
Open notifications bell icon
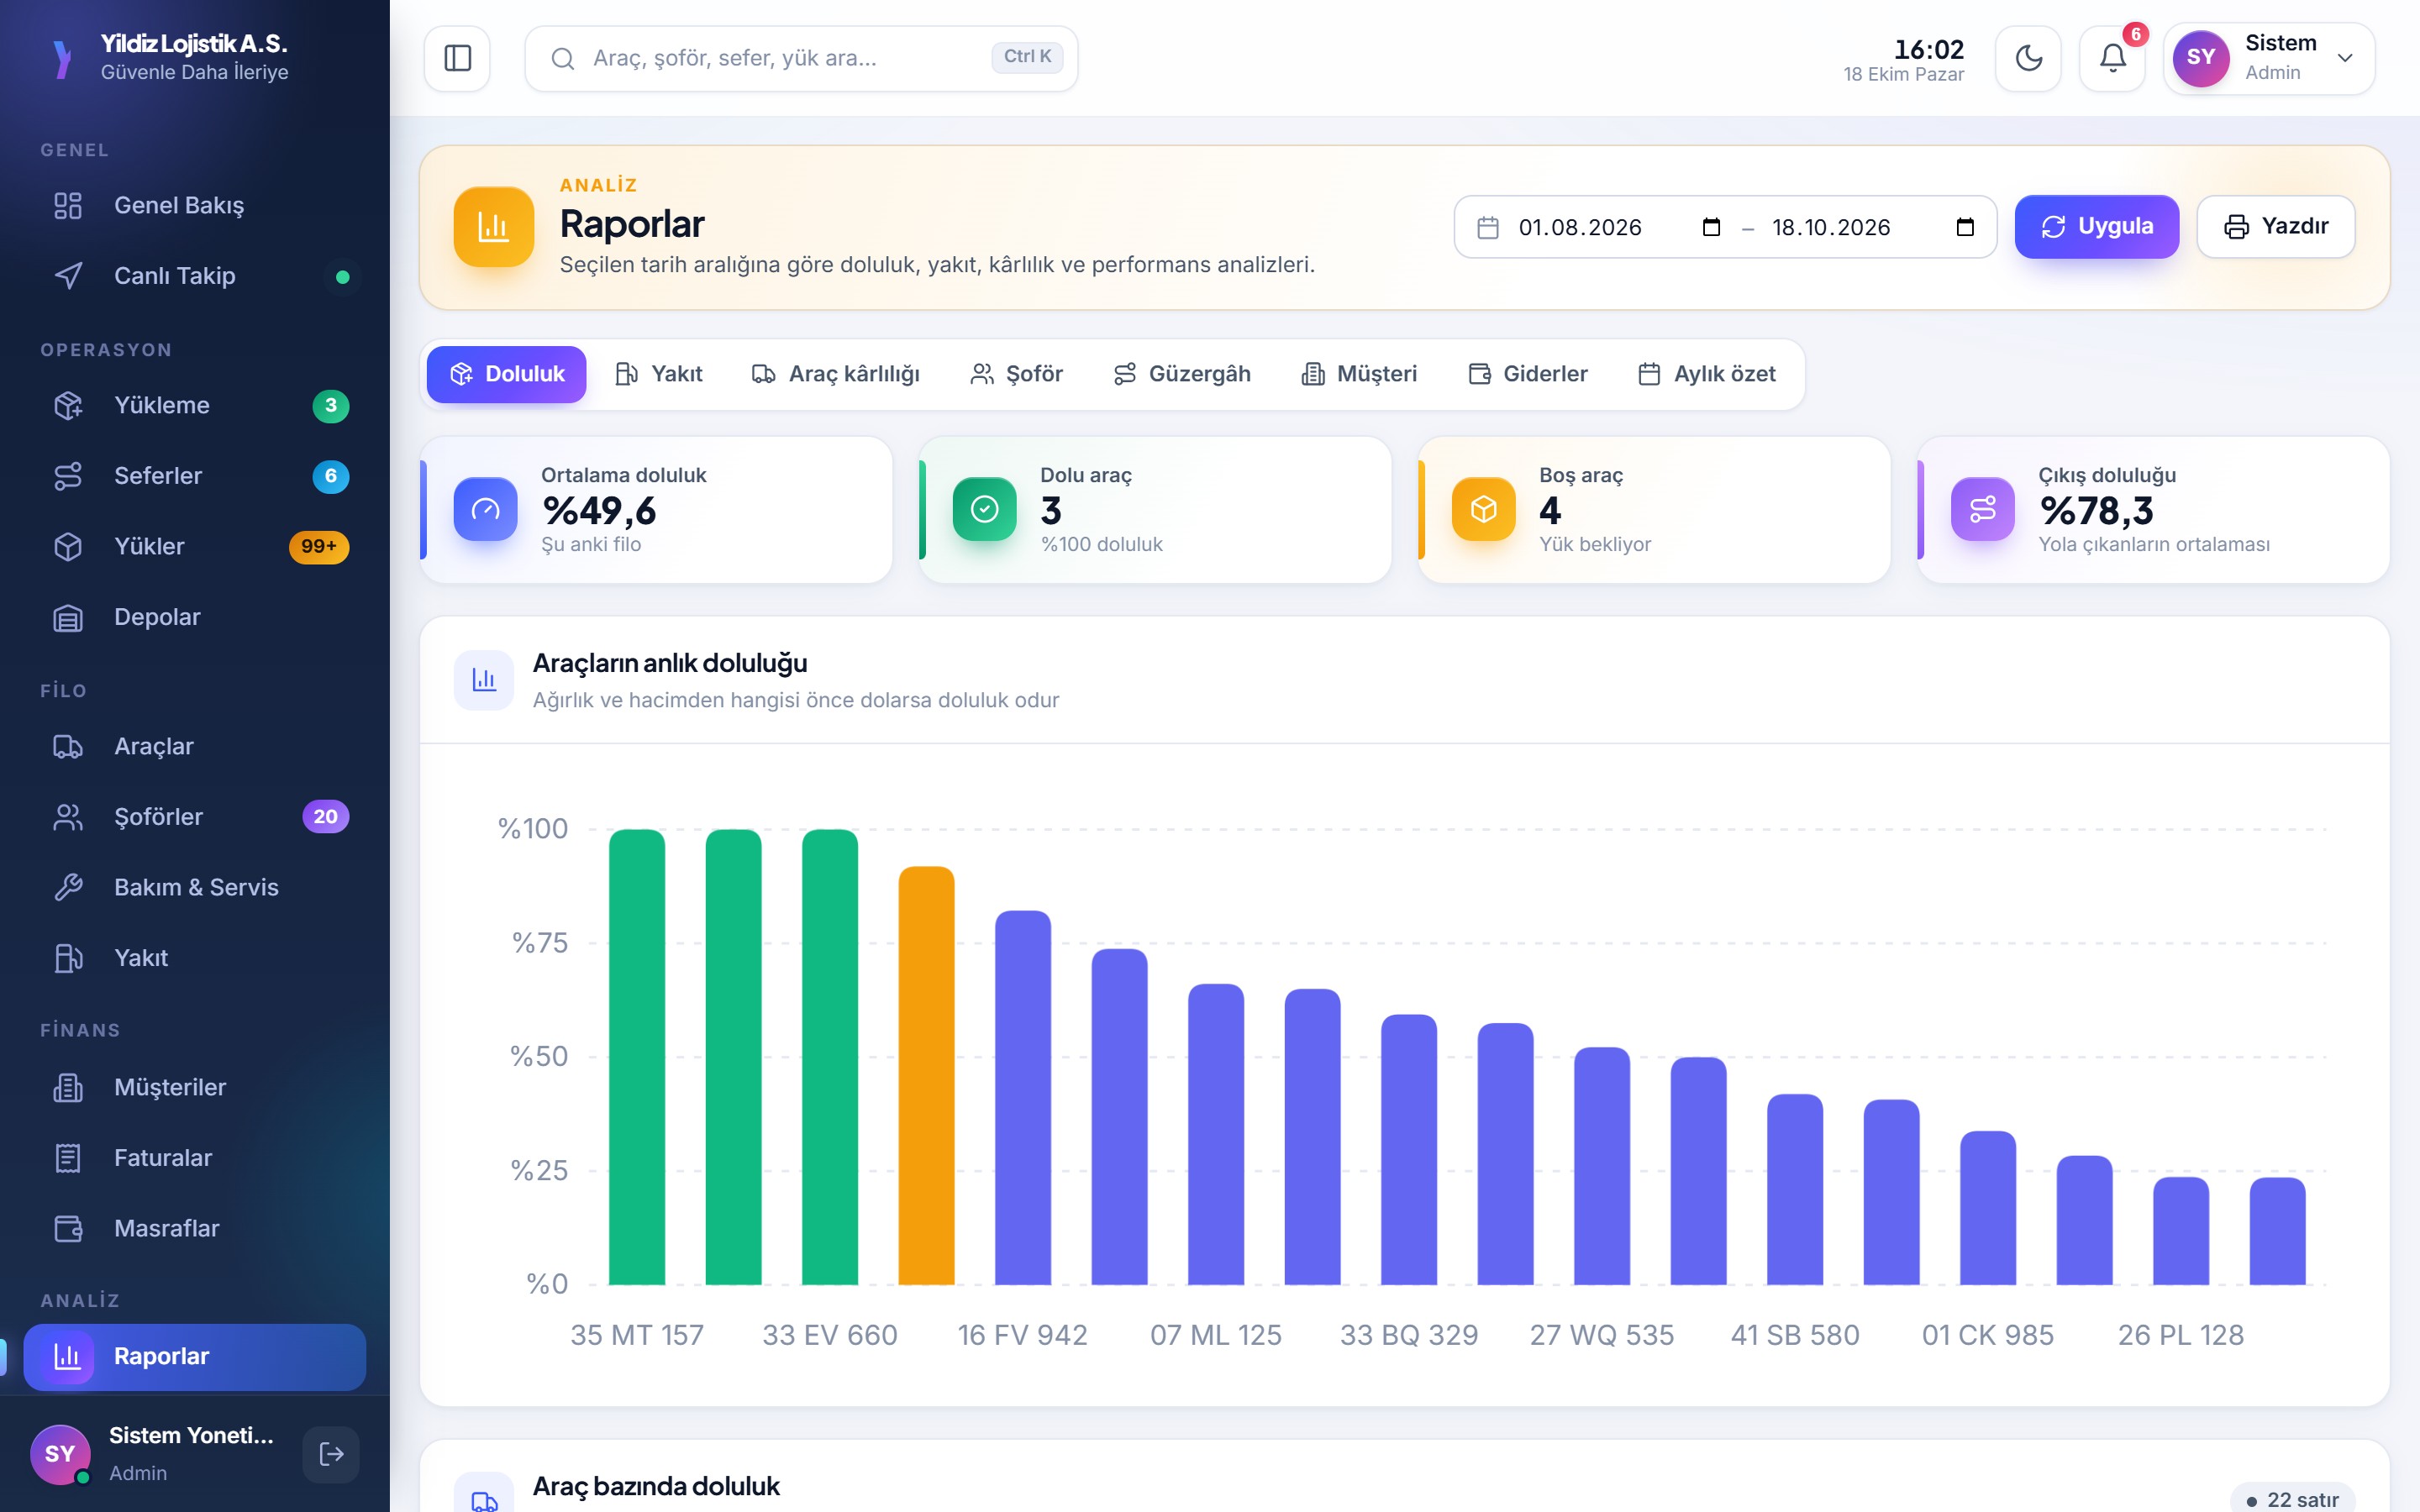pyautogui.click(x=2112, y=58)
